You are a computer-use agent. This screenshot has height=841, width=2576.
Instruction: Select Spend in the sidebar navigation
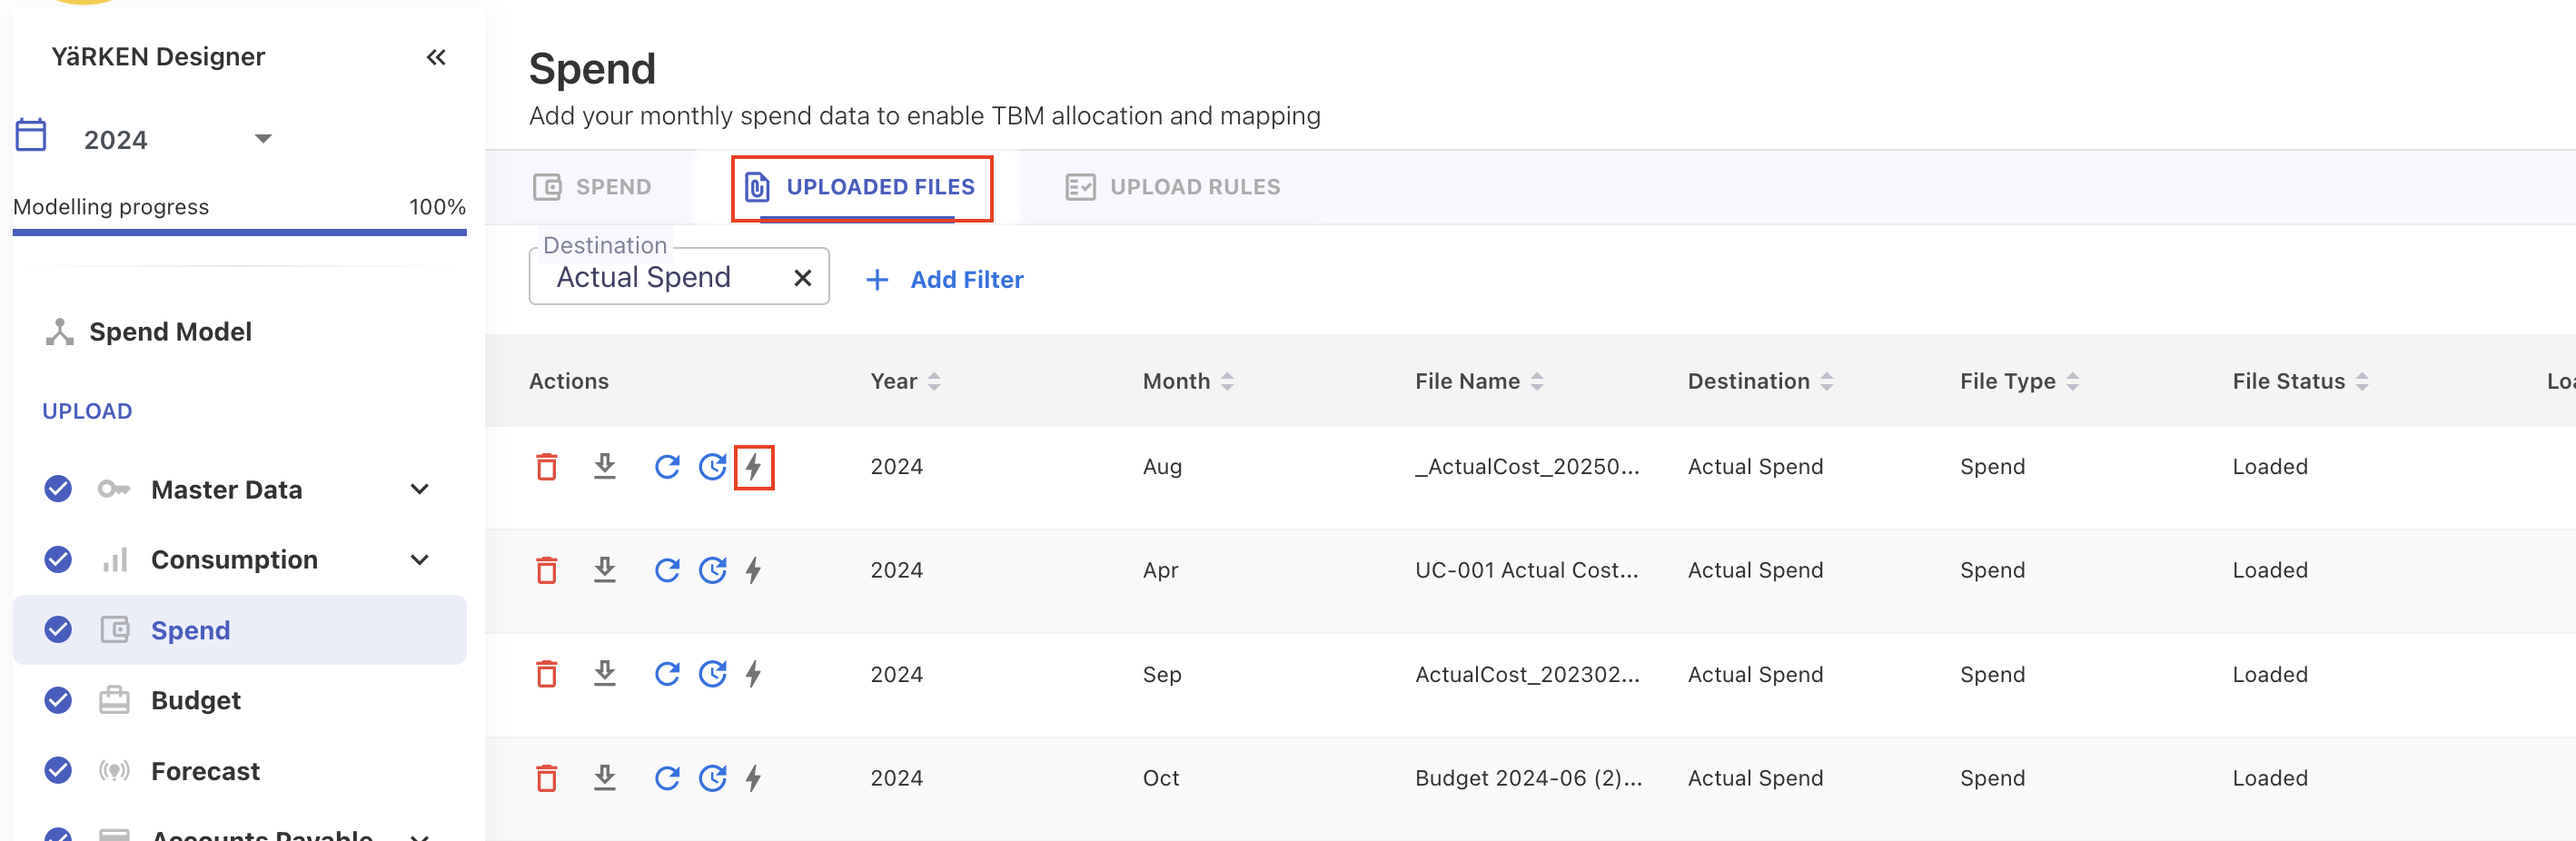click(x=190, y=630)
